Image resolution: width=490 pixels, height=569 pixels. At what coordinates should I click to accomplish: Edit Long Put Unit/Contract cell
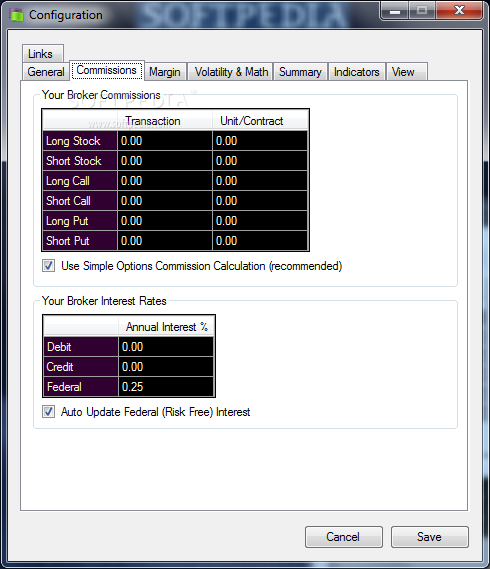260,221
